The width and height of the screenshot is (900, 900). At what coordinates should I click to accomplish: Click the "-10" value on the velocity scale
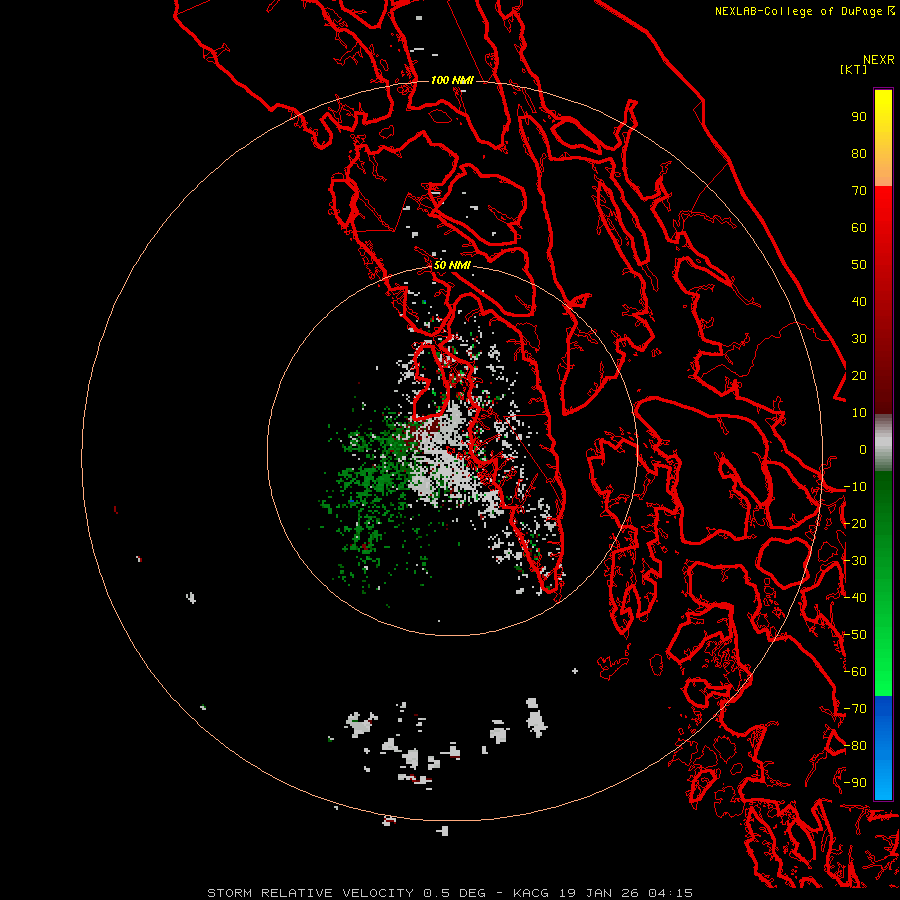pyautogui.click(x=855, y=487)
